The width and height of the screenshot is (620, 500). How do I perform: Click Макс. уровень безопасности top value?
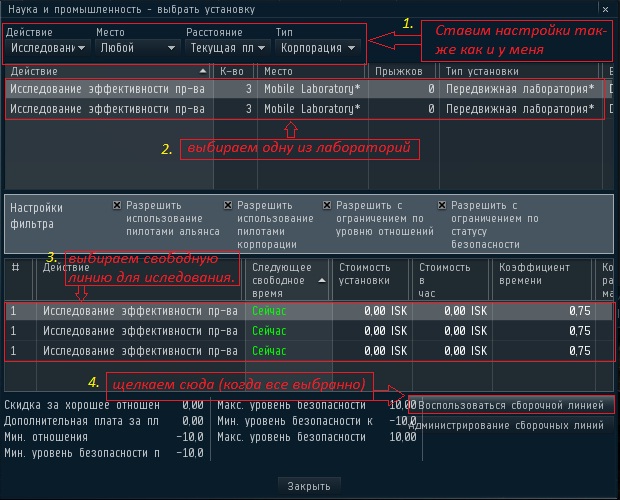(403, 405)
